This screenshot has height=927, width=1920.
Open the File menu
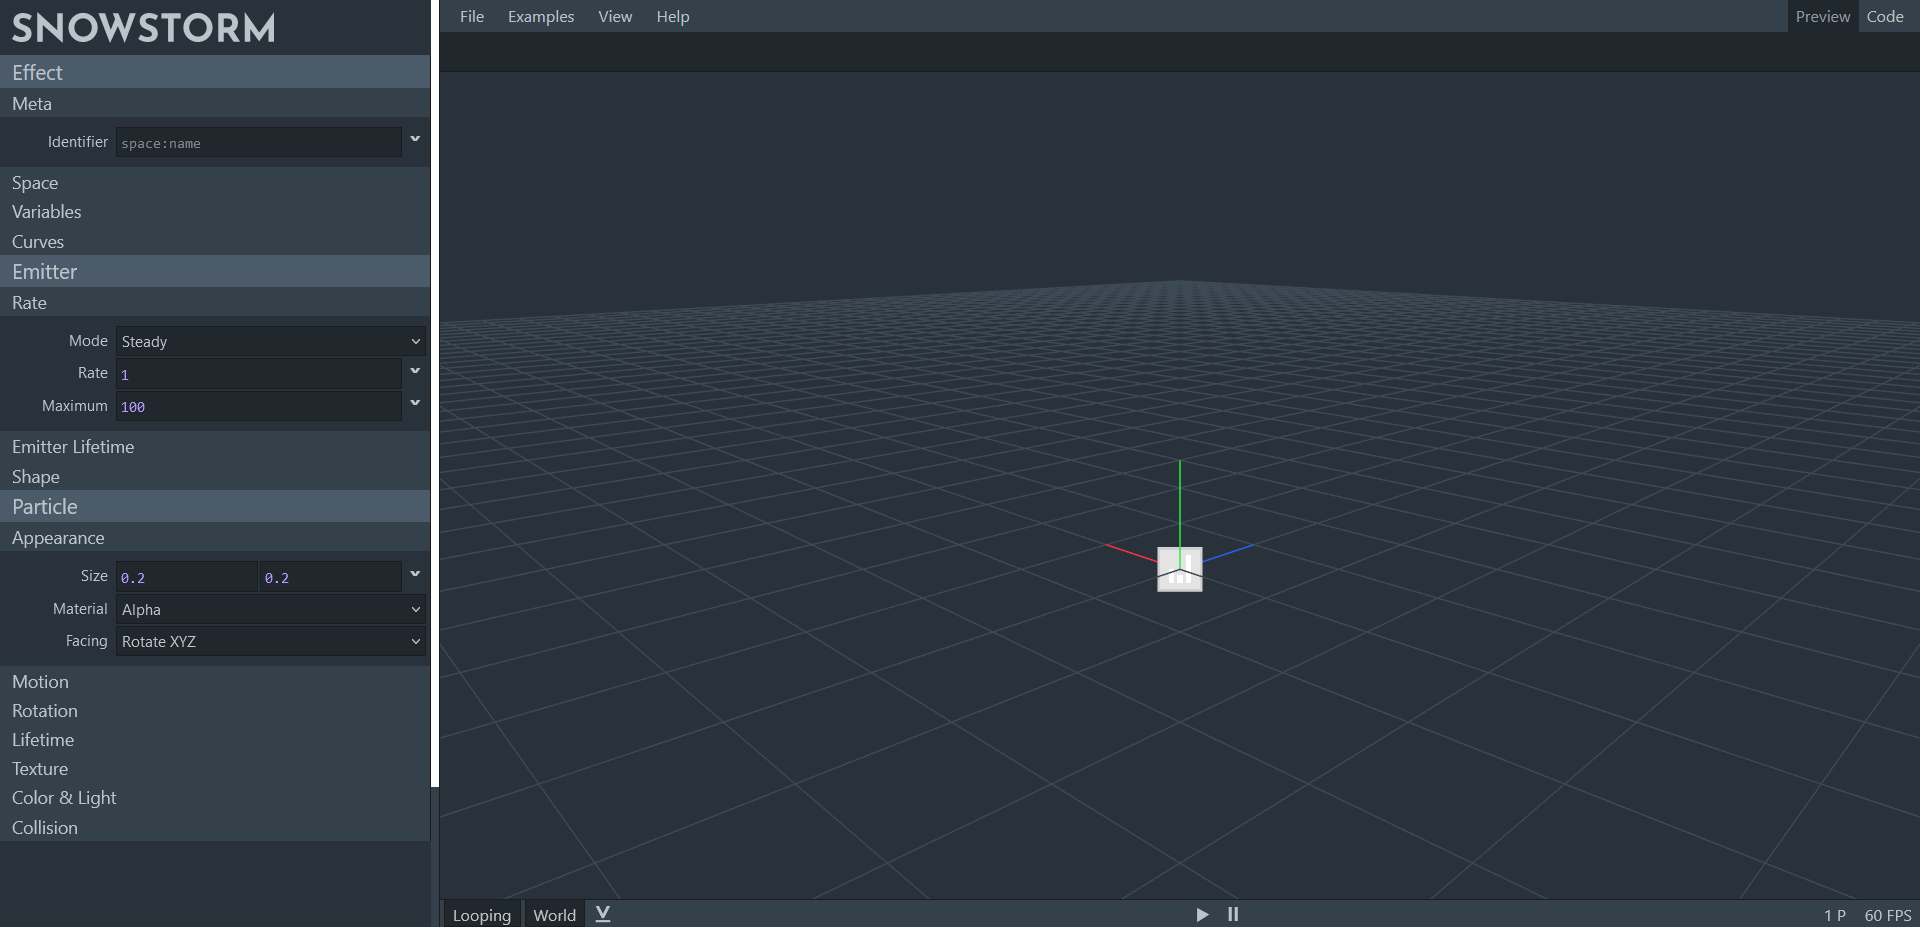coord(472,16)
